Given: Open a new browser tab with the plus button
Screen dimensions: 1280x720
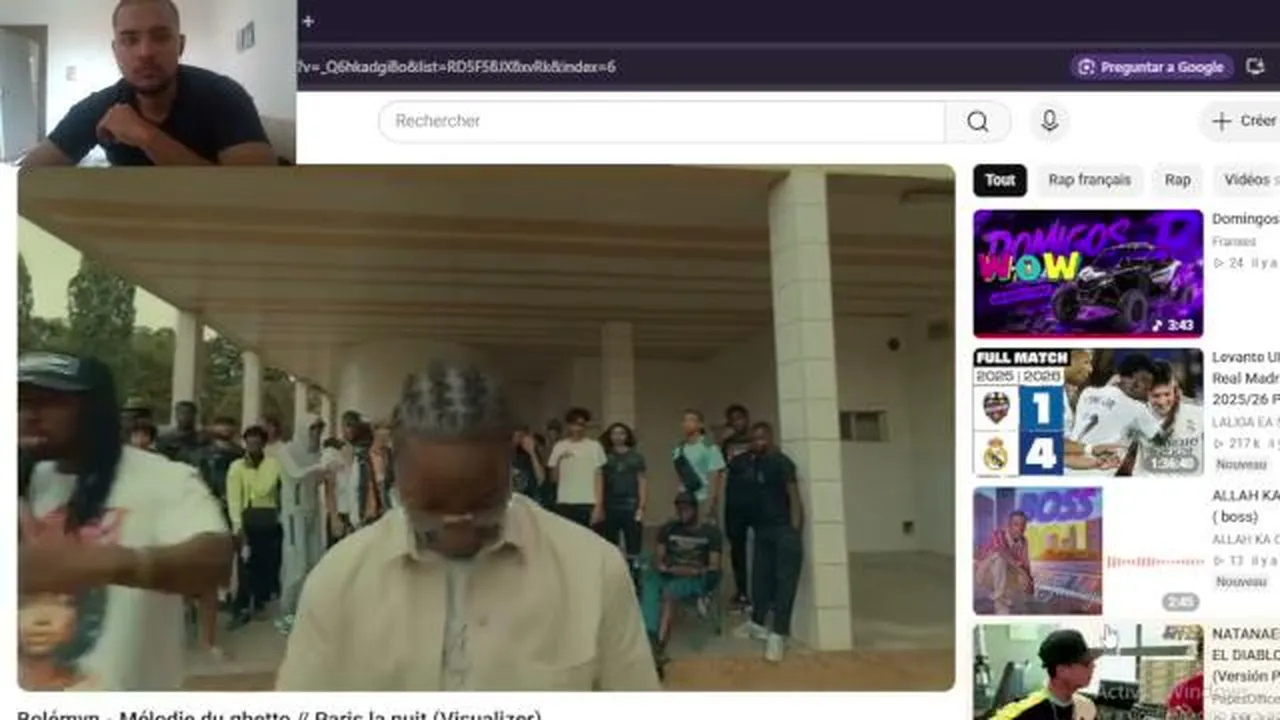Looking at the screenshot, I should pyautogui.click(x=308, y=21).
